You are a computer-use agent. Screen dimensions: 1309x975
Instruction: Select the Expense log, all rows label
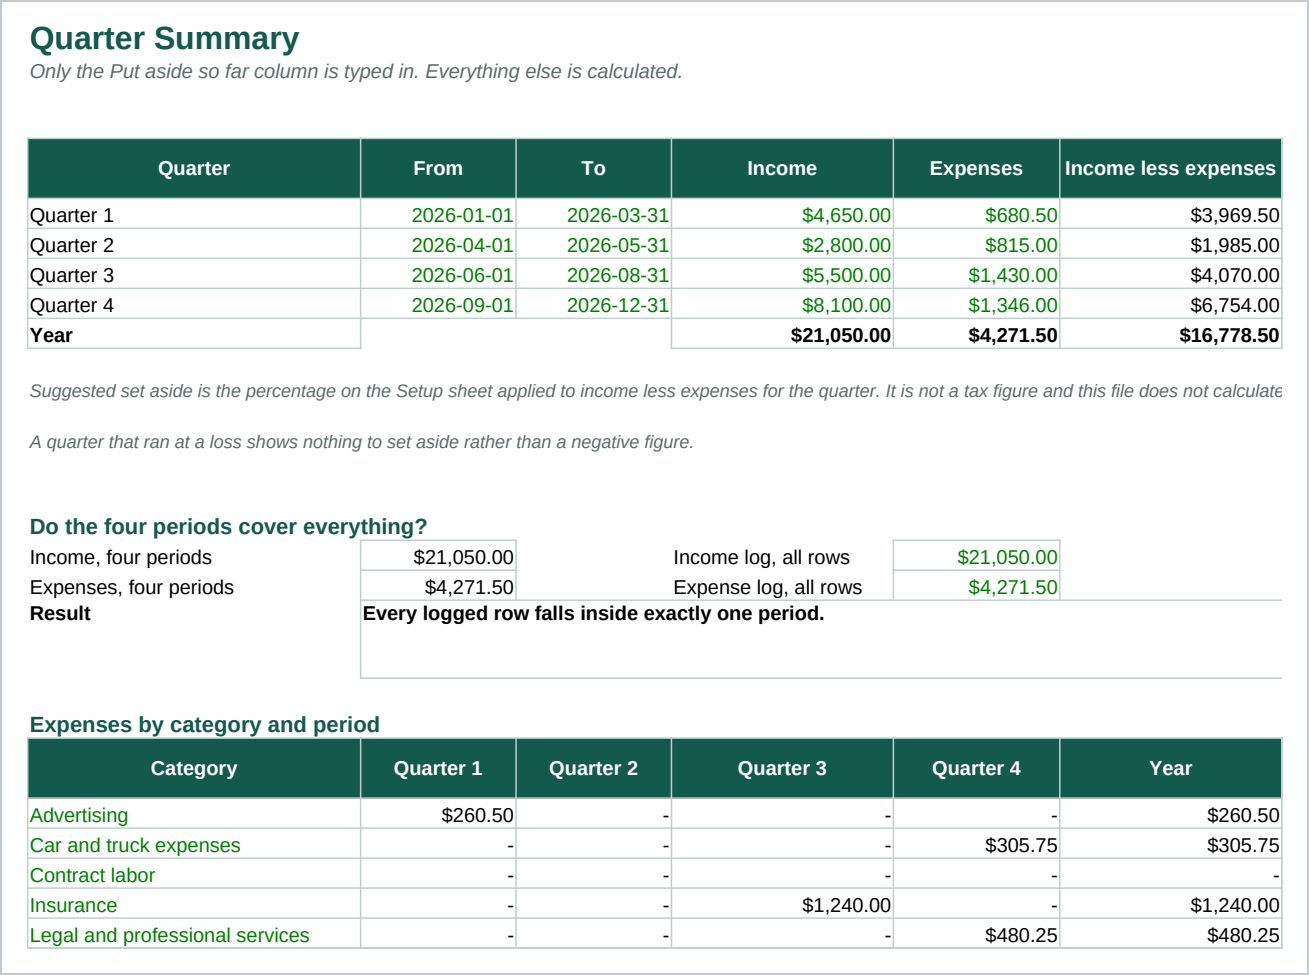coord(767,587)
